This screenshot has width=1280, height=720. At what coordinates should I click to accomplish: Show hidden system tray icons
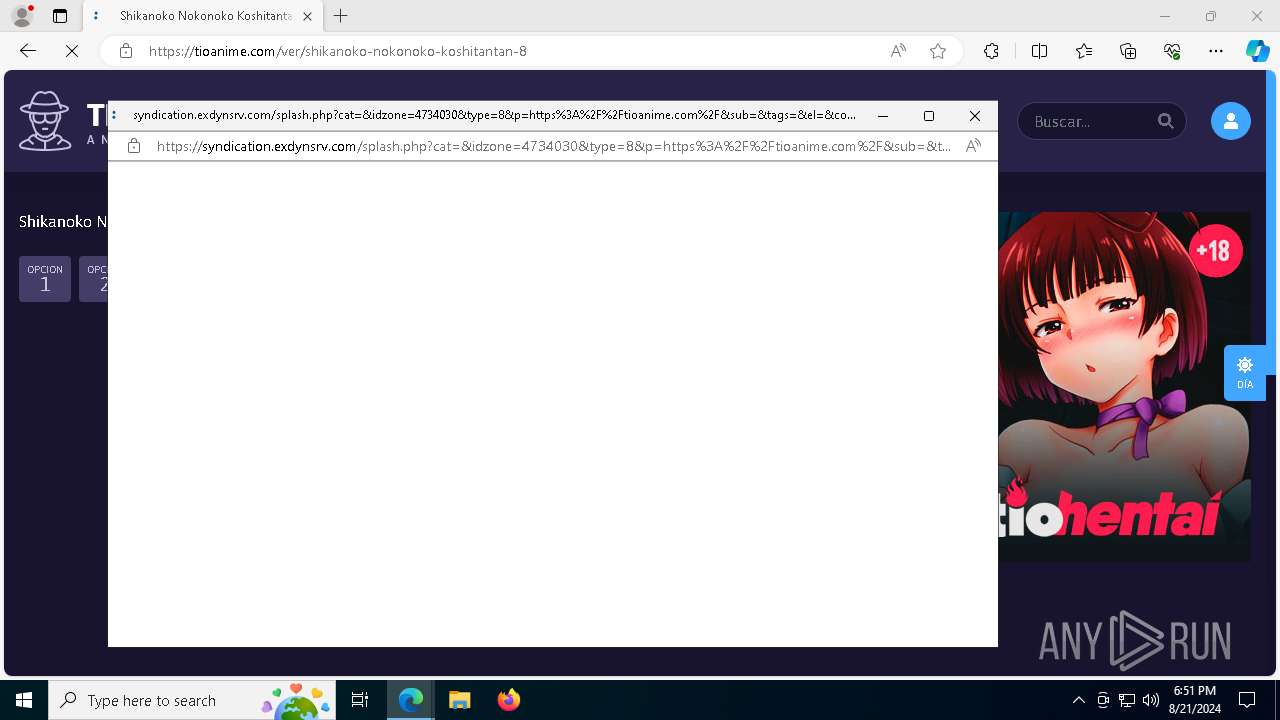click(x=1078, y=700)
